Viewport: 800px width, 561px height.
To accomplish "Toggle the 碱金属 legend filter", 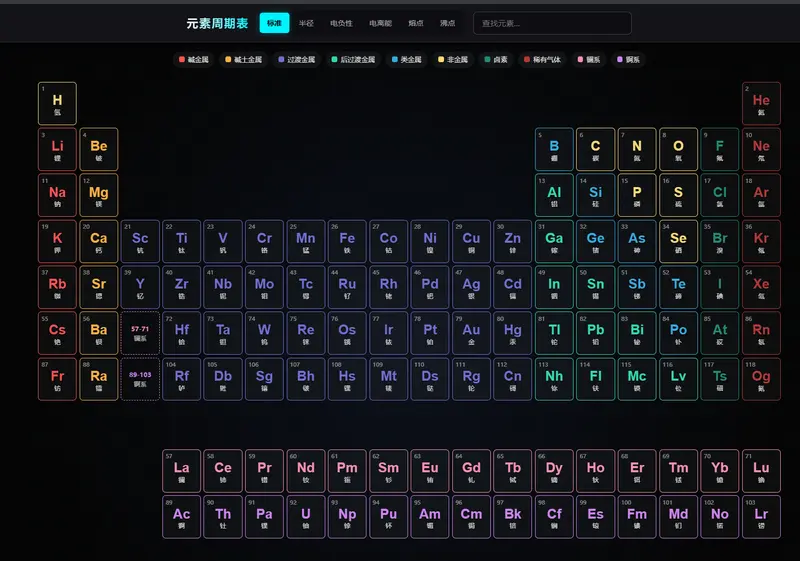I will click(193, 60).
